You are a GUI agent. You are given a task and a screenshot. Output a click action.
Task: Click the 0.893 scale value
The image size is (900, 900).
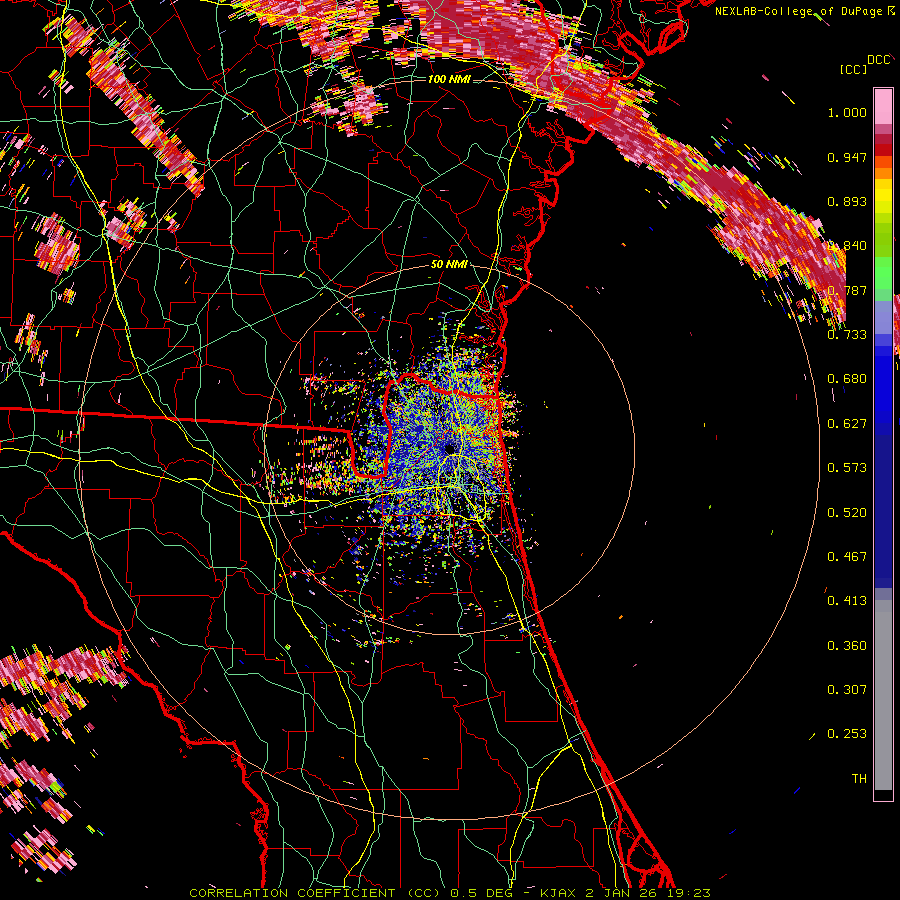pyautogui.click(x=847, y=201)
